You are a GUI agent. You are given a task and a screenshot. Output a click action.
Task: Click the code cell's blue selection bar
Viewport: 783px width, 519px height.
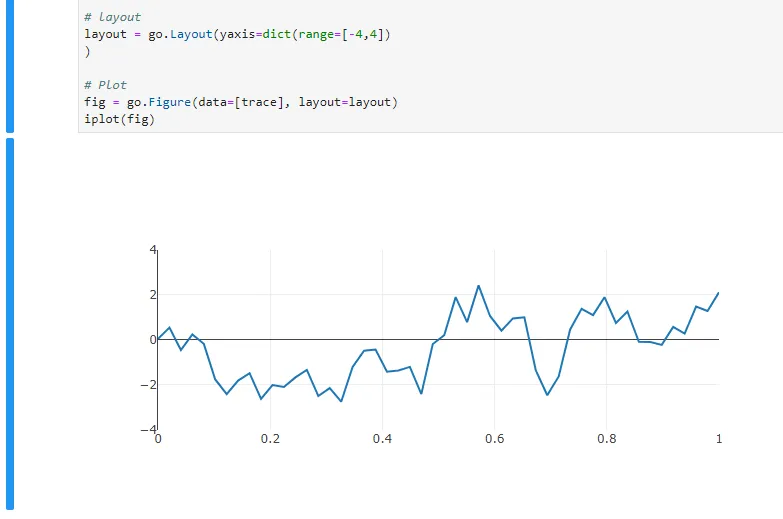[10, 66]
